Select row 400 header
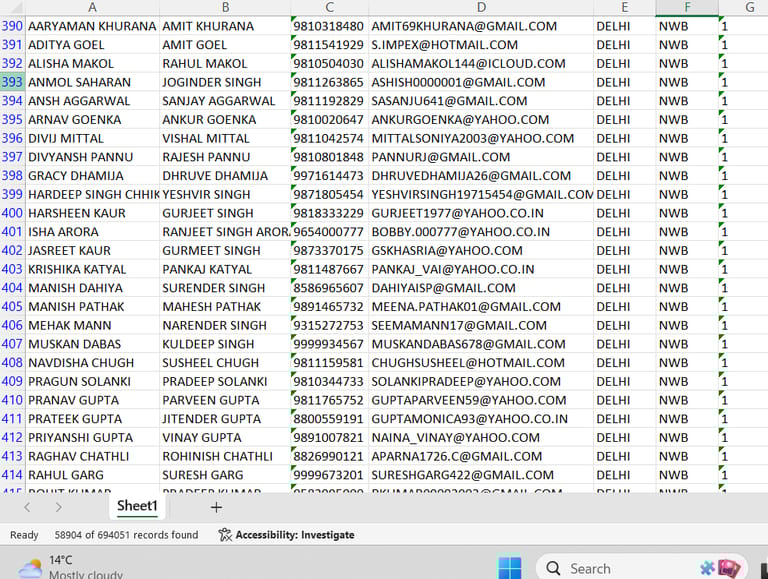This screenshot has width=768, height=579. point(12,213)
